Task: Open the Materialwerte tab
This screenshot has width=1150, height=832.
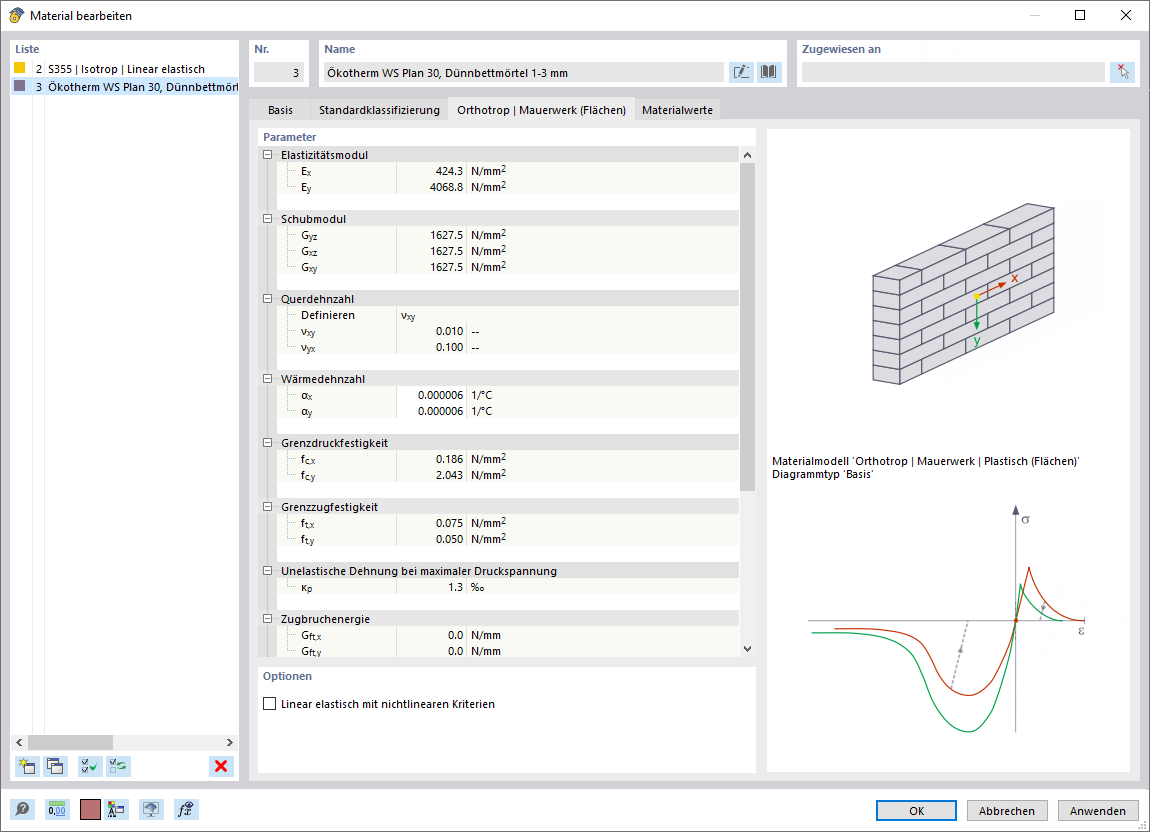Action: (x=677, y=109)
